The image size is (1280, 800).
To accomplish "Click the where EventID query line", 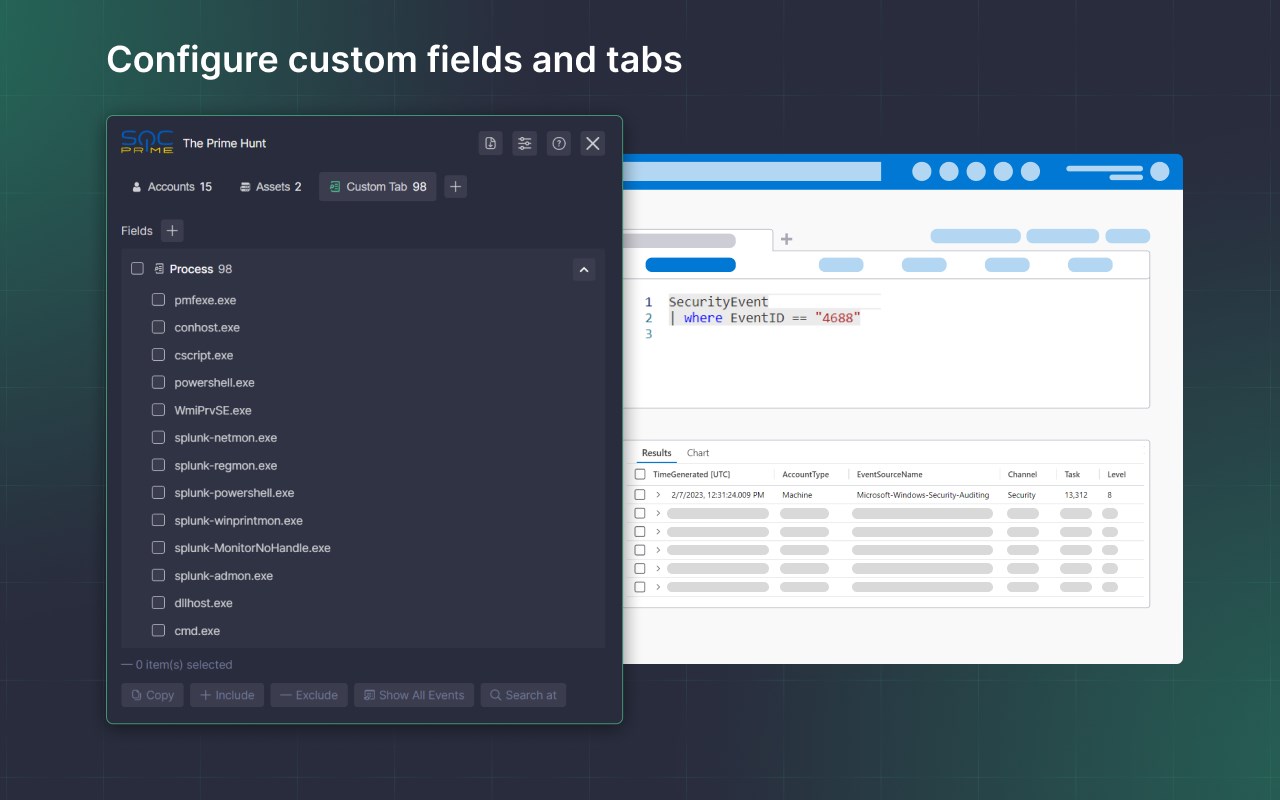I will pos(765,318).
